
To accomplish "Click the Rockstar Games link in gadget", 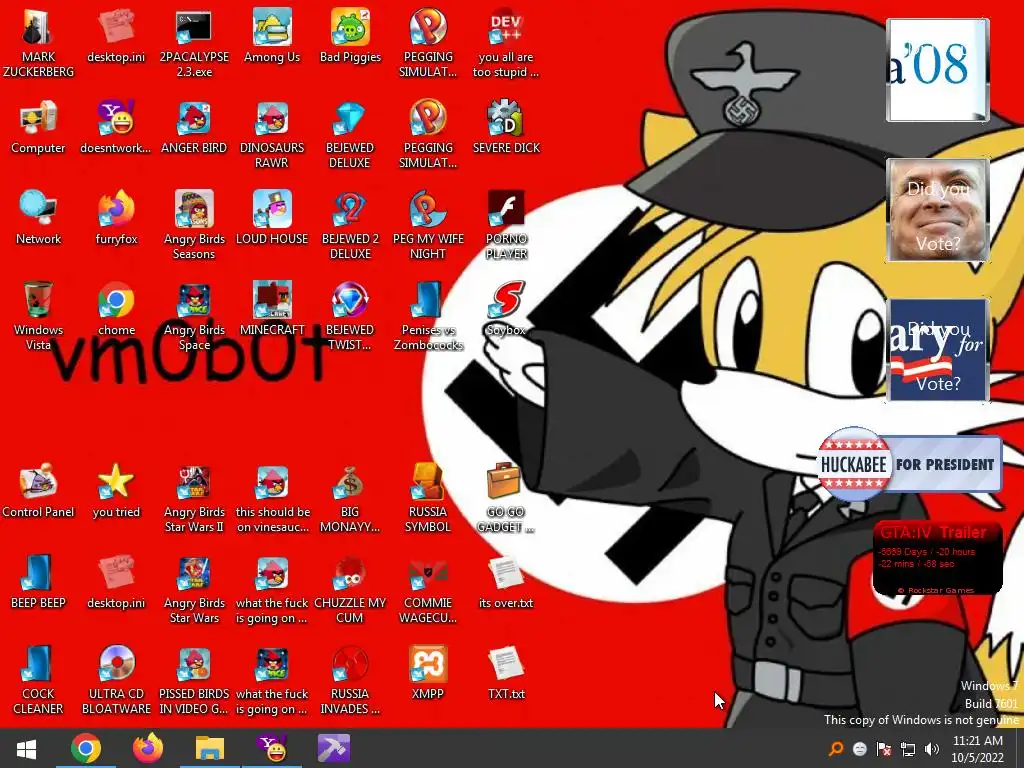I will [x=936, y=590].
